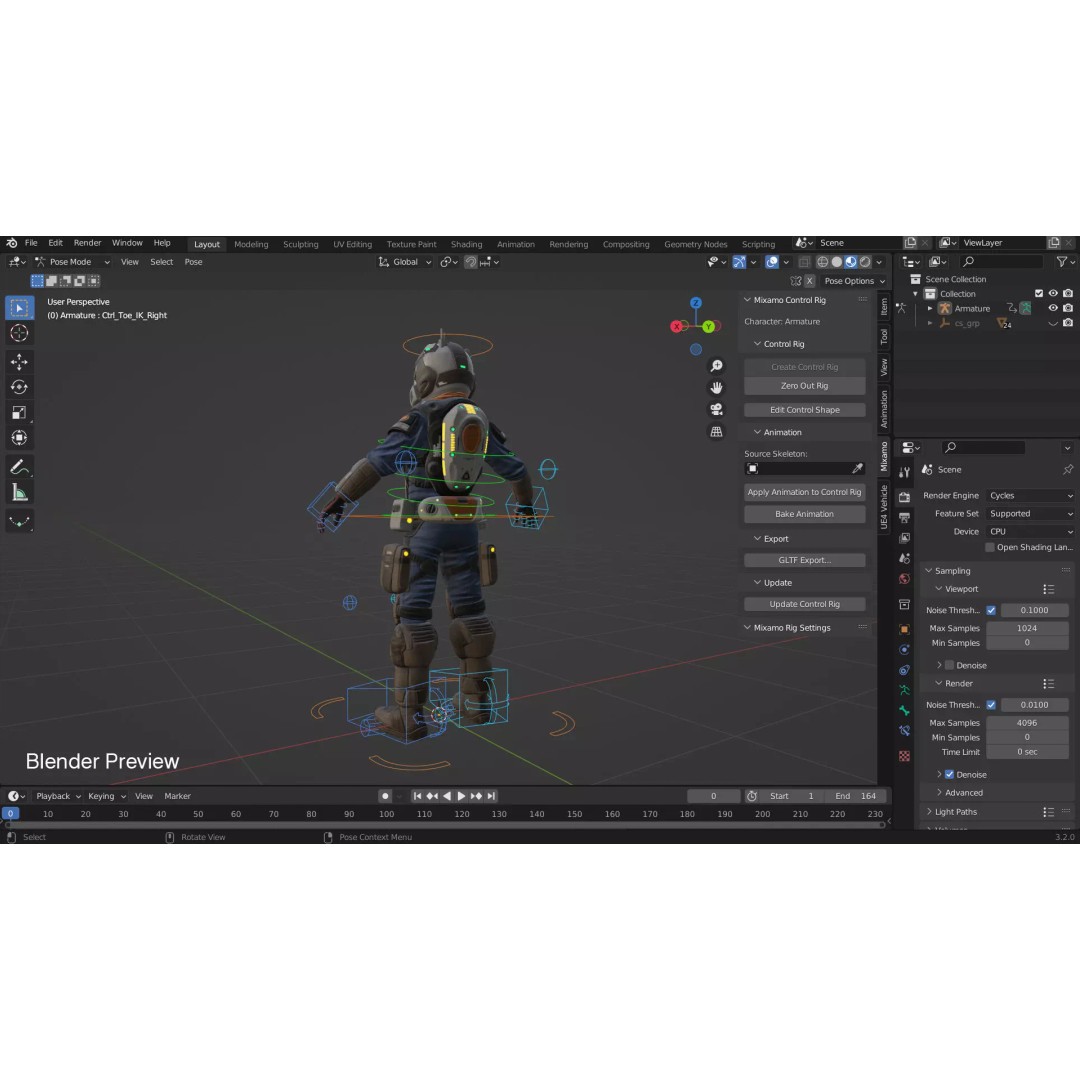Select the Rotate tool

19,387
